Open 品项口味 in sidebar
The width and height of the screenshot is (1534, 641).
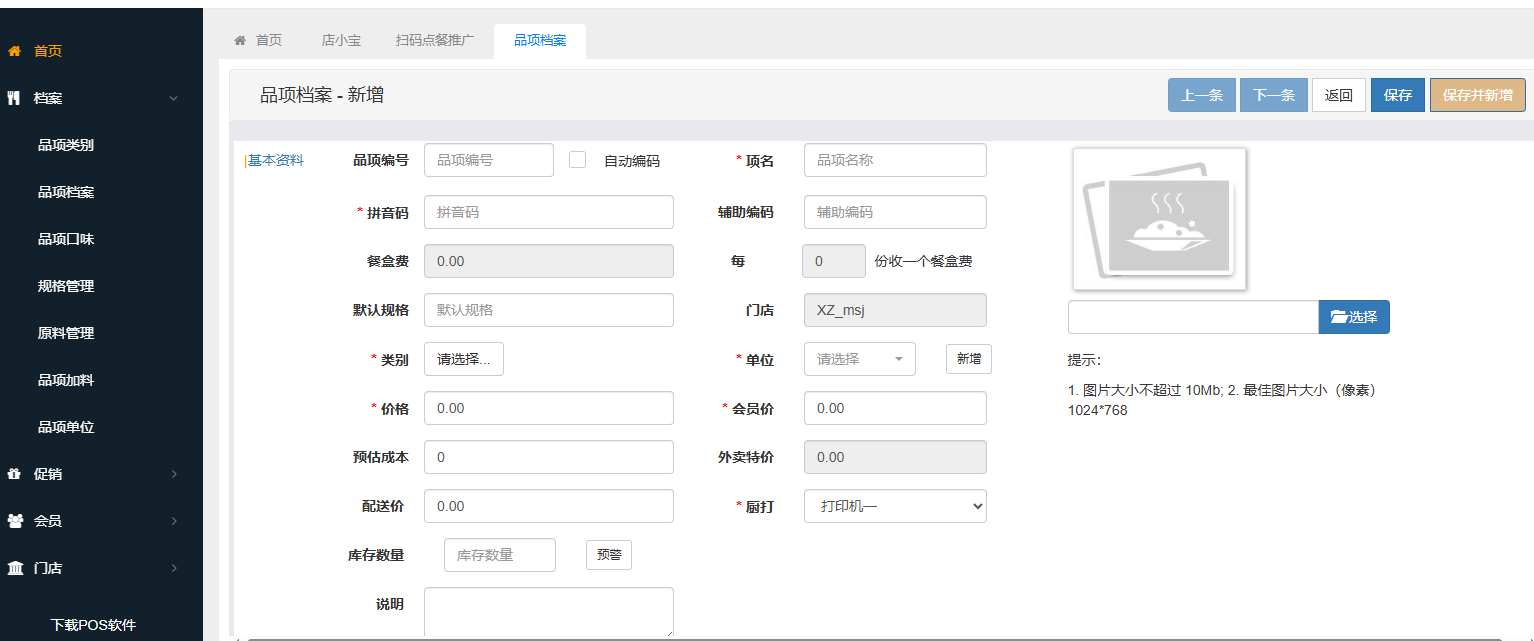click(66, 239)
